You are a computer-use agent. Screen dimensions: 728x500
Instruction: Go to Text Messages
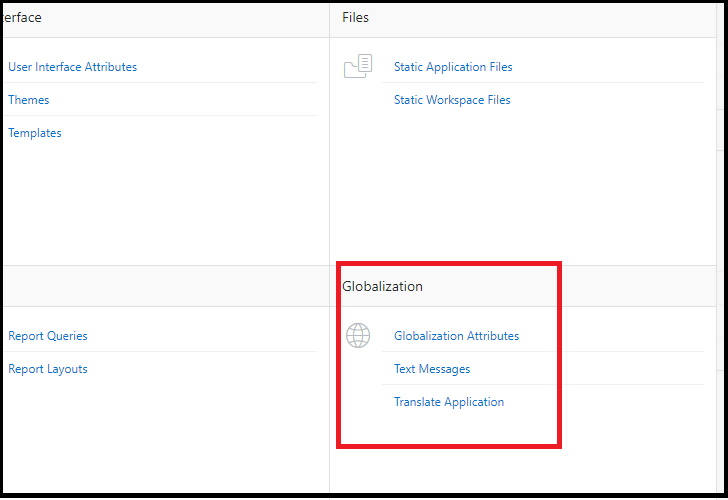click(x=432, y=369)
